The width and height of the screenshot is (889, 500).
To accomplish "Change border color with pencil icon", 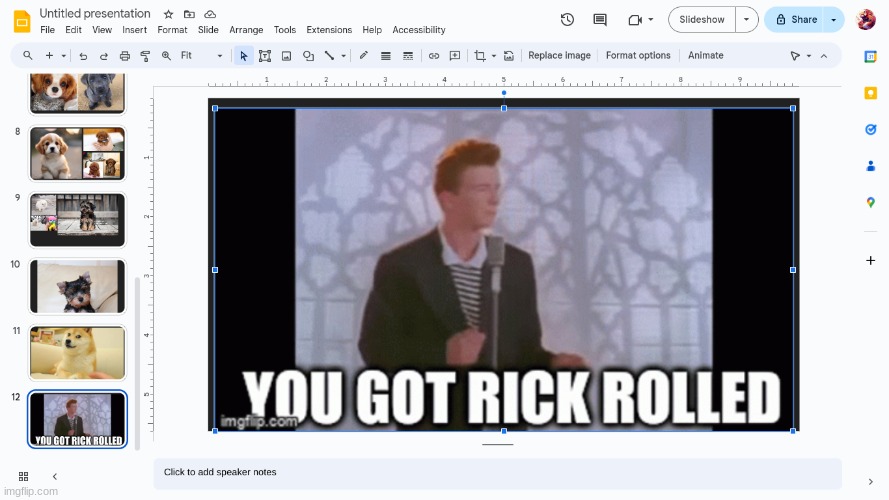I will pyautogui.click(x=363, y=56).
